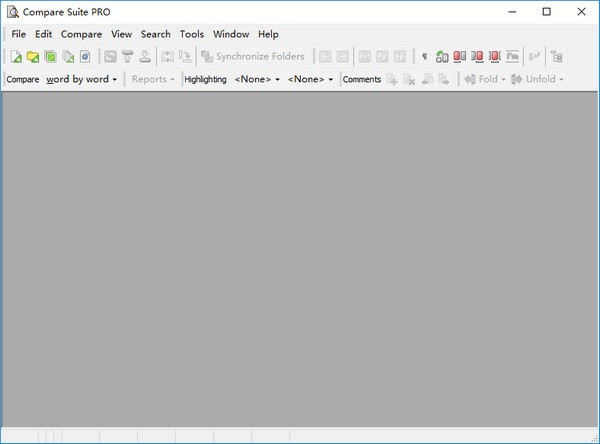Click the fifth blue document toolbar icon
Image resolution: width=600 pixels, height=444 pixels.
pos(85,57)
